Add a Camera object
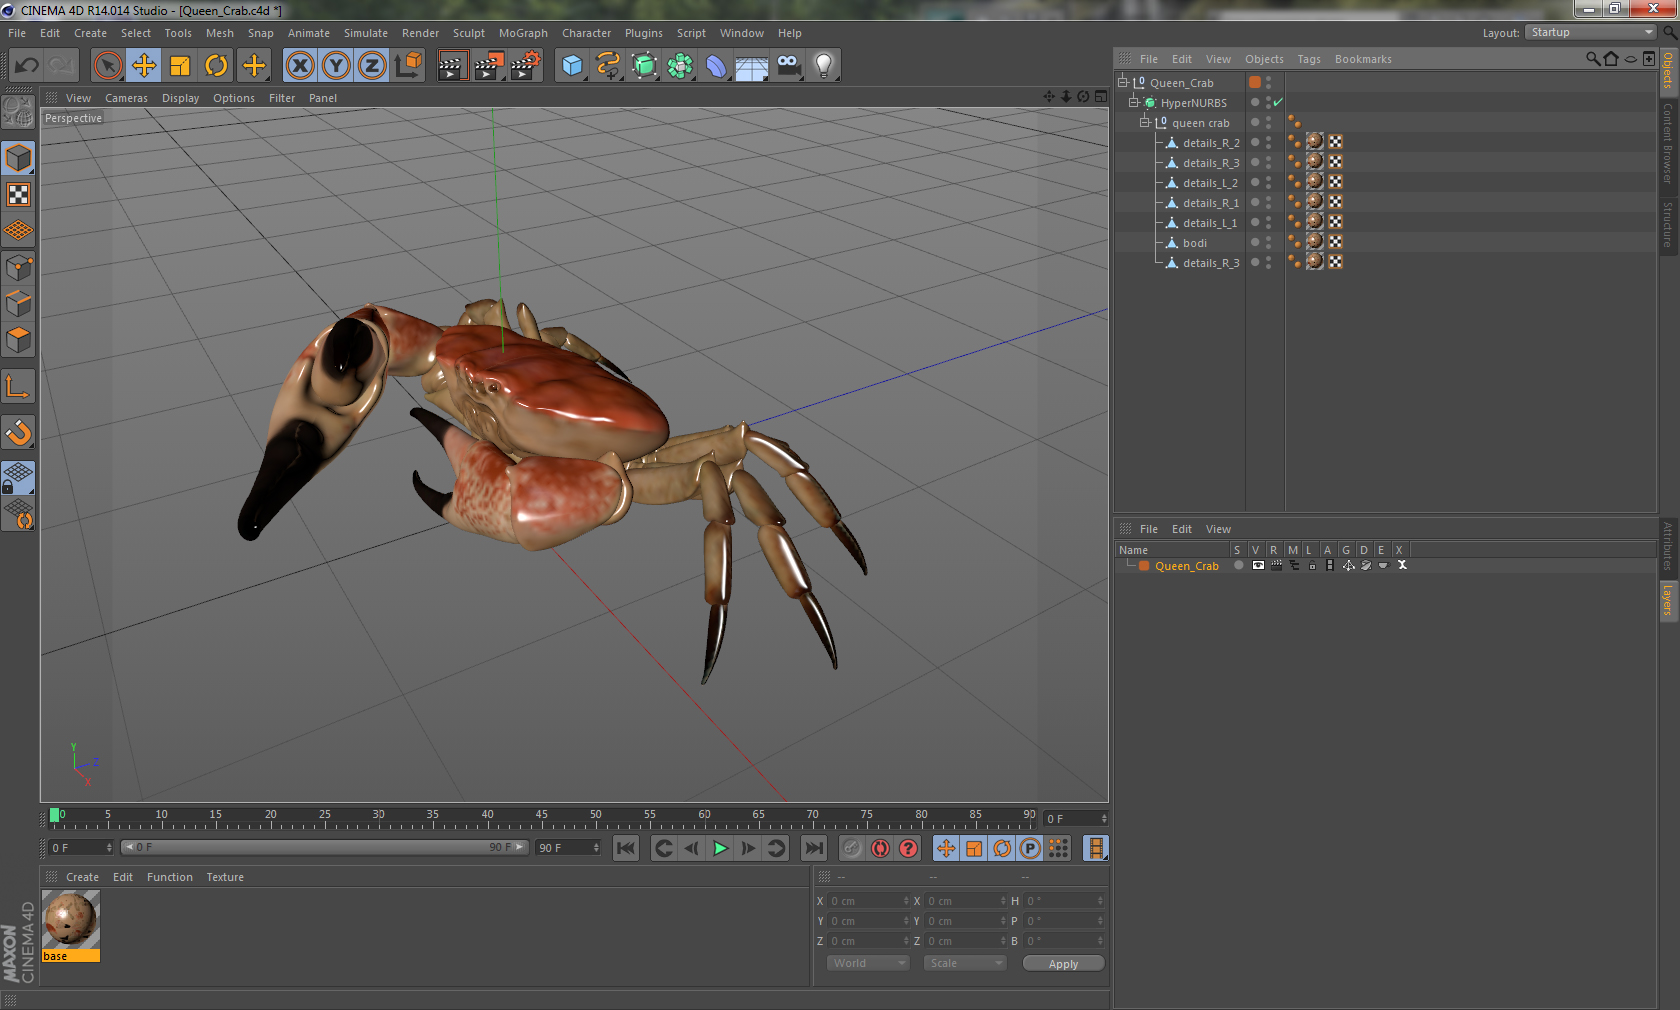Screen dimensions: 1680x1010 pos(789,66)
